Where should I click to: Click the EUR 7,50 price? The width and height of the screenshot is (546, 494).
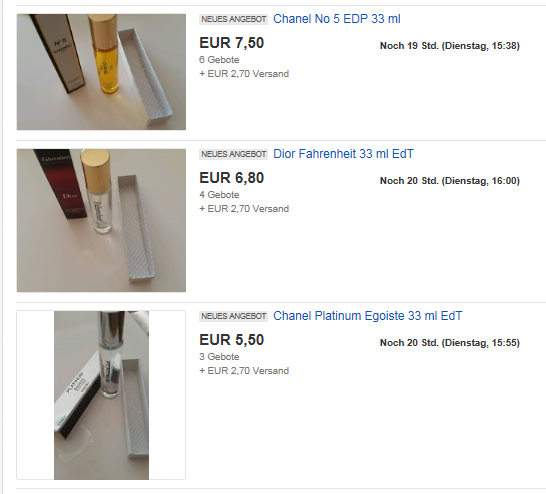232,43
